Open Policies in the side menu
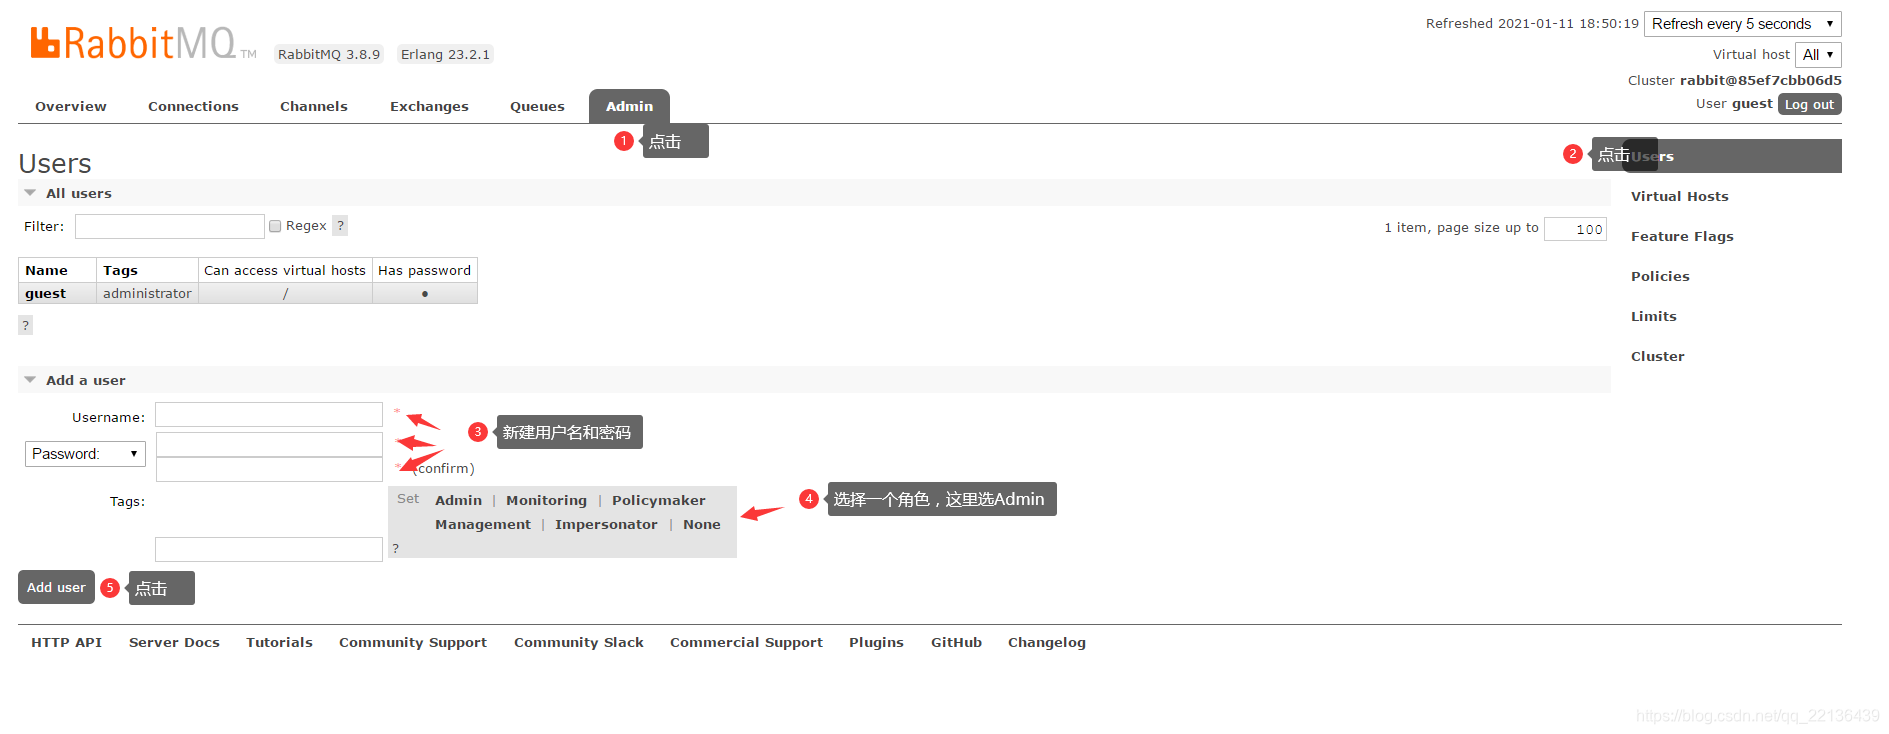 point(1660,276)
